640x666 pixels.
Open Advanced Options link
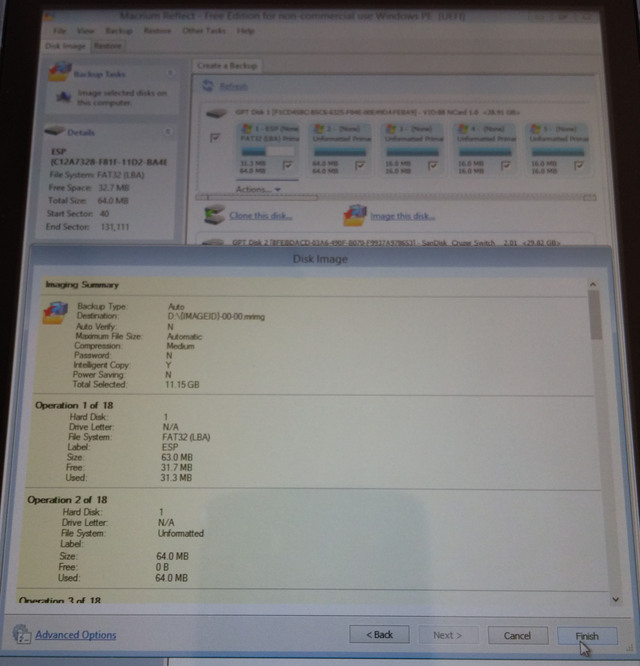76,635
